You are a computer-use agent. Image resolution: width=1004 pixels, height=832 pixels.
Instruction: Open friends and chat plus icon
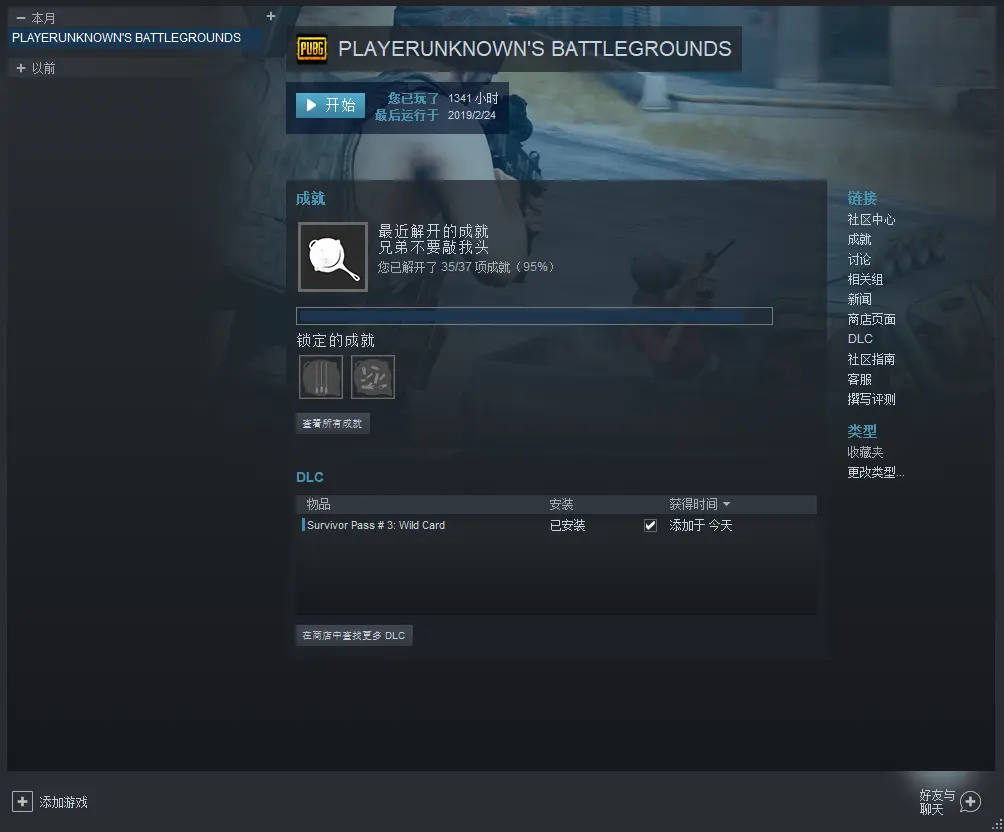coord(970,801)
